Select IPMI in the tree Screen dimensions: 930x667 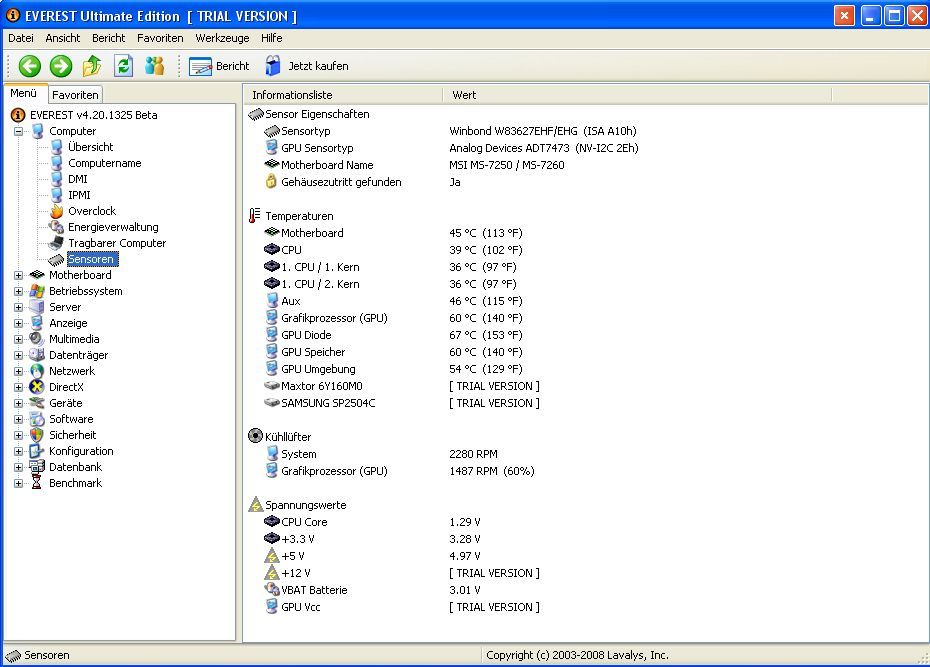(79, 195)
